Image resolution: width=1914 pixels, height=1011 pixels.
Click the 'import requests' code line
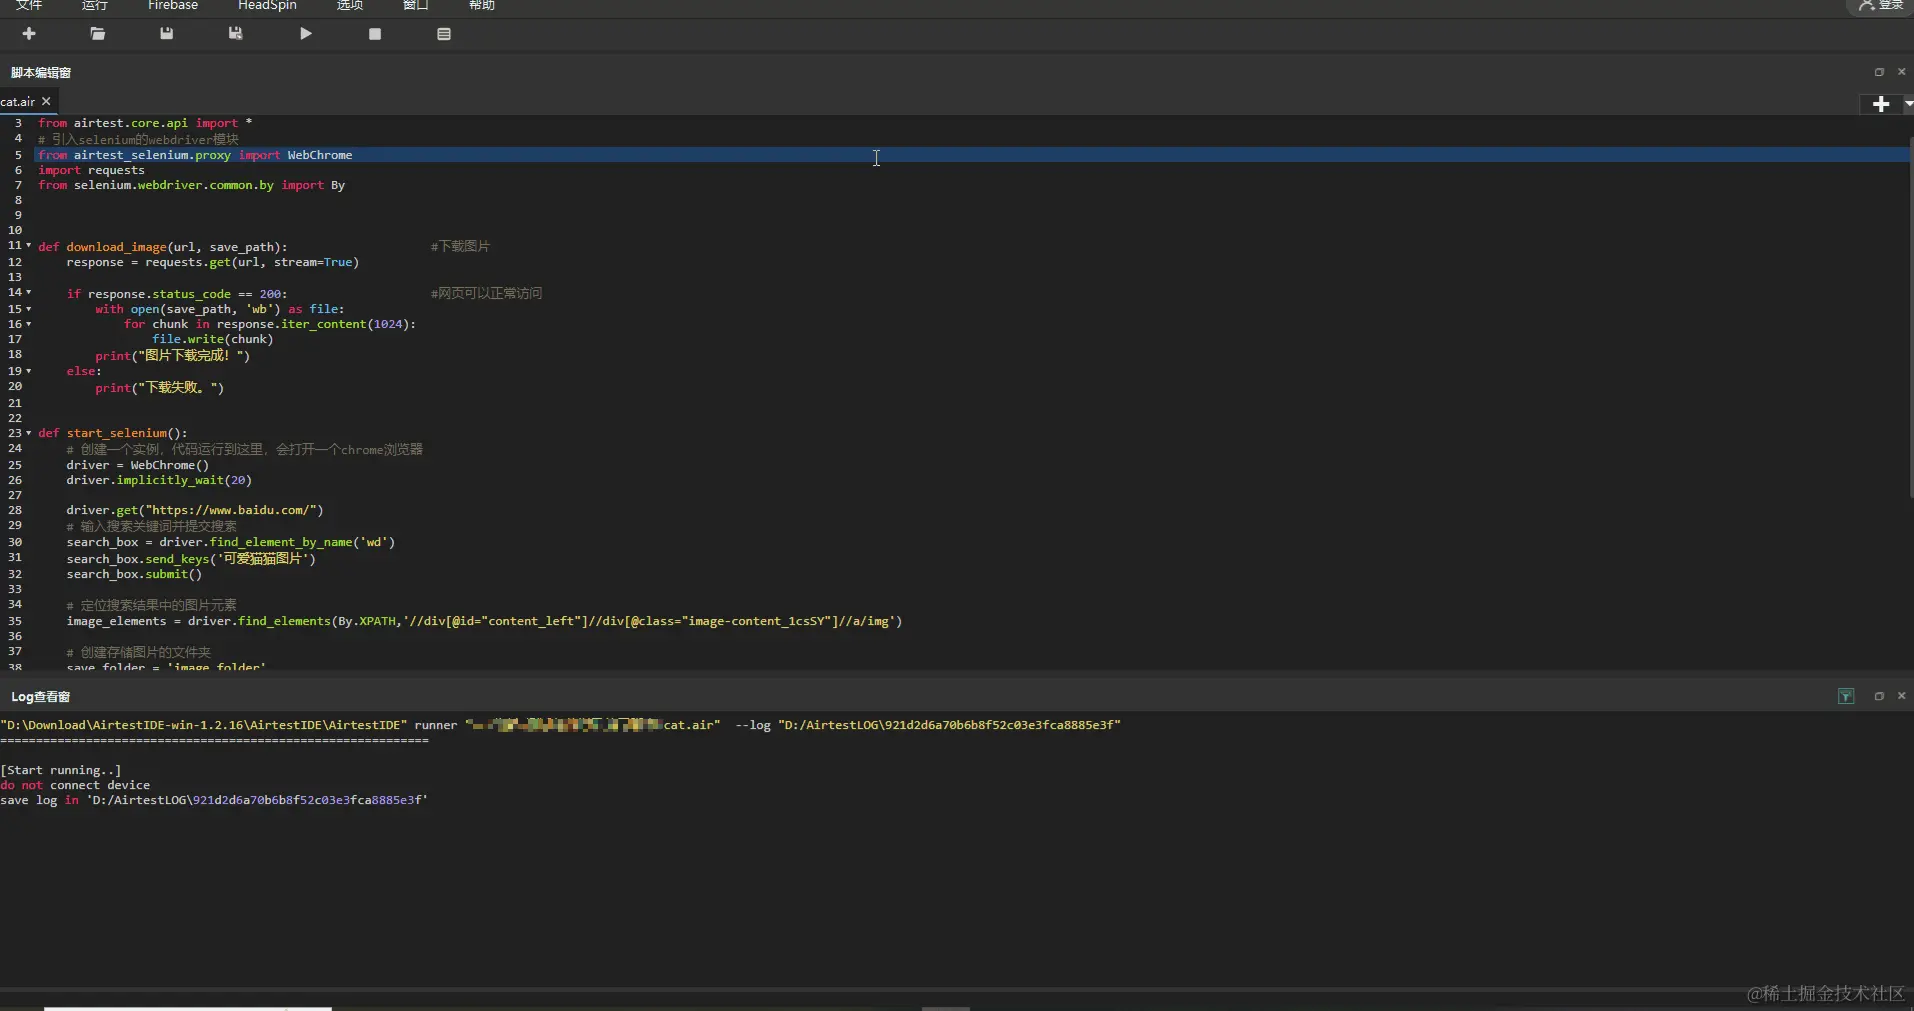tap(91, 170)
